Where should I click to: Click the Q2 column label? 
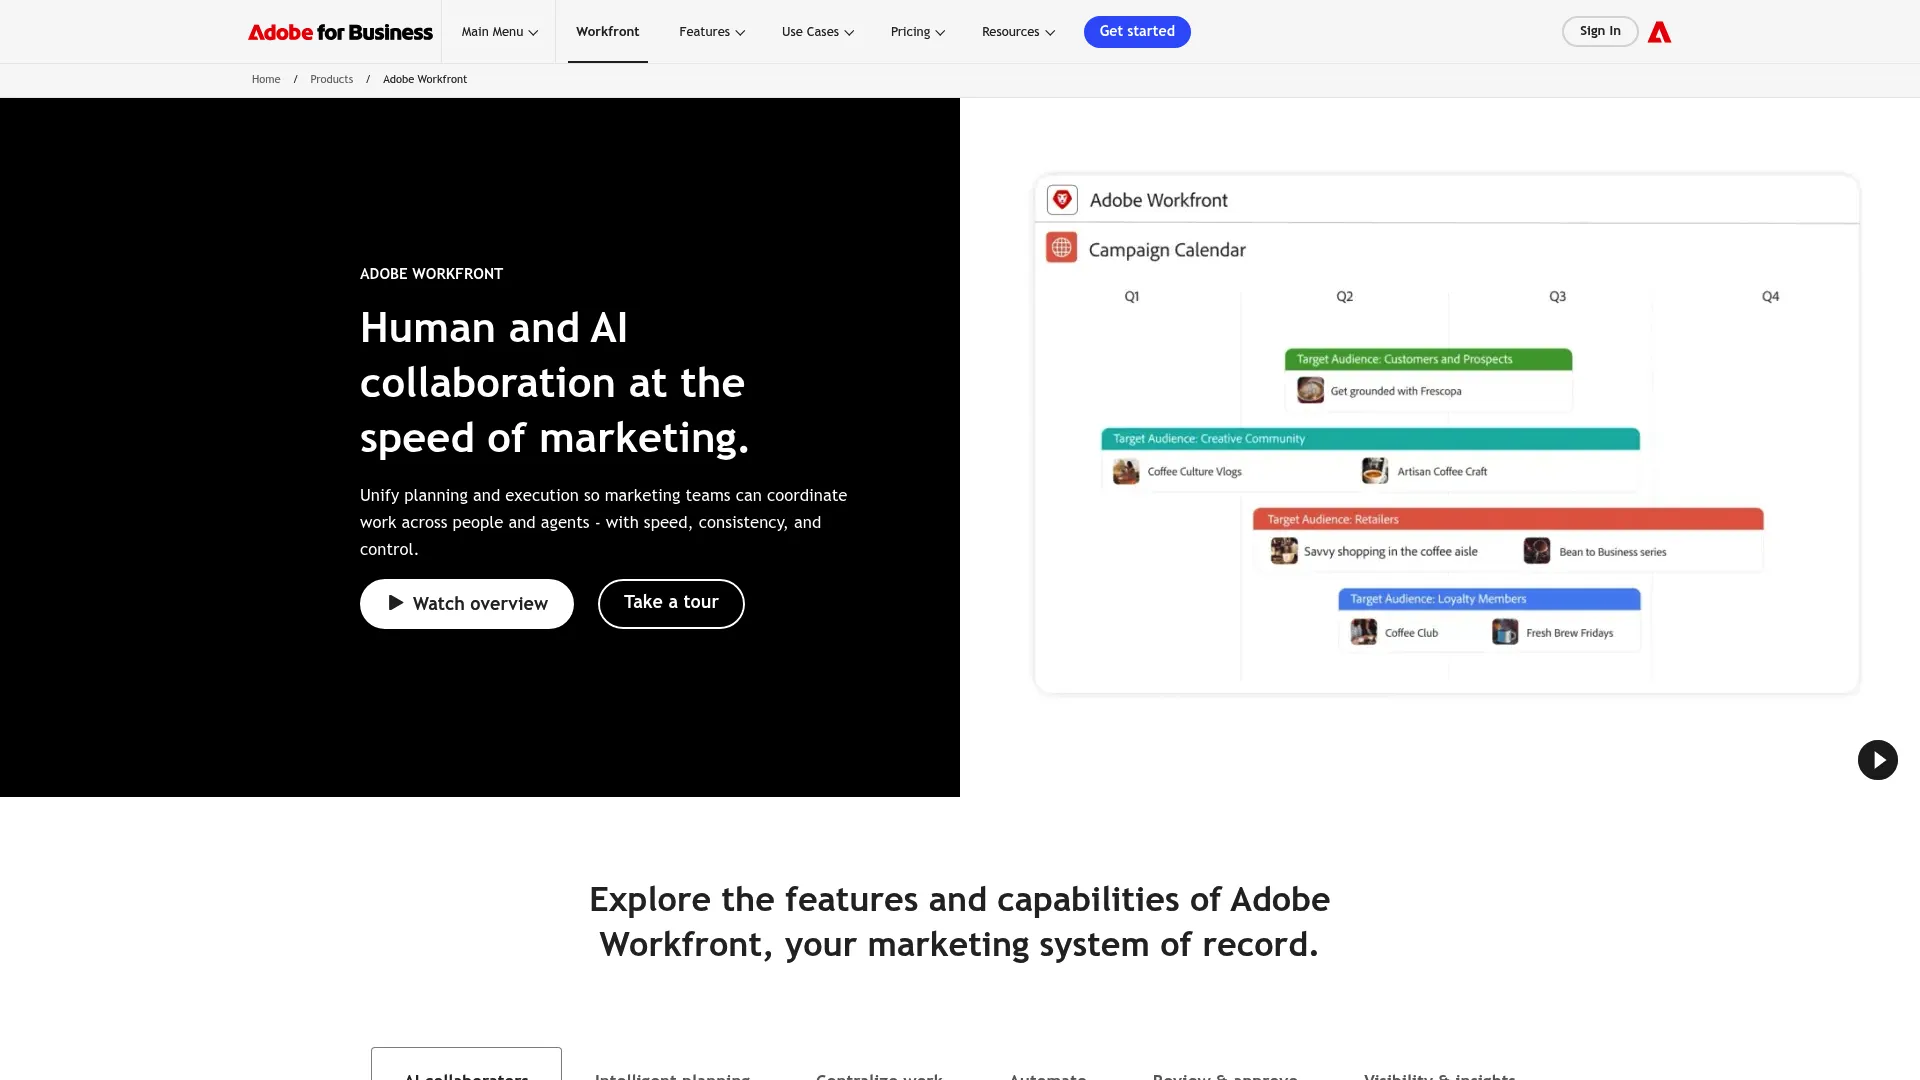pyautogui.click(x=1345, y=297)
